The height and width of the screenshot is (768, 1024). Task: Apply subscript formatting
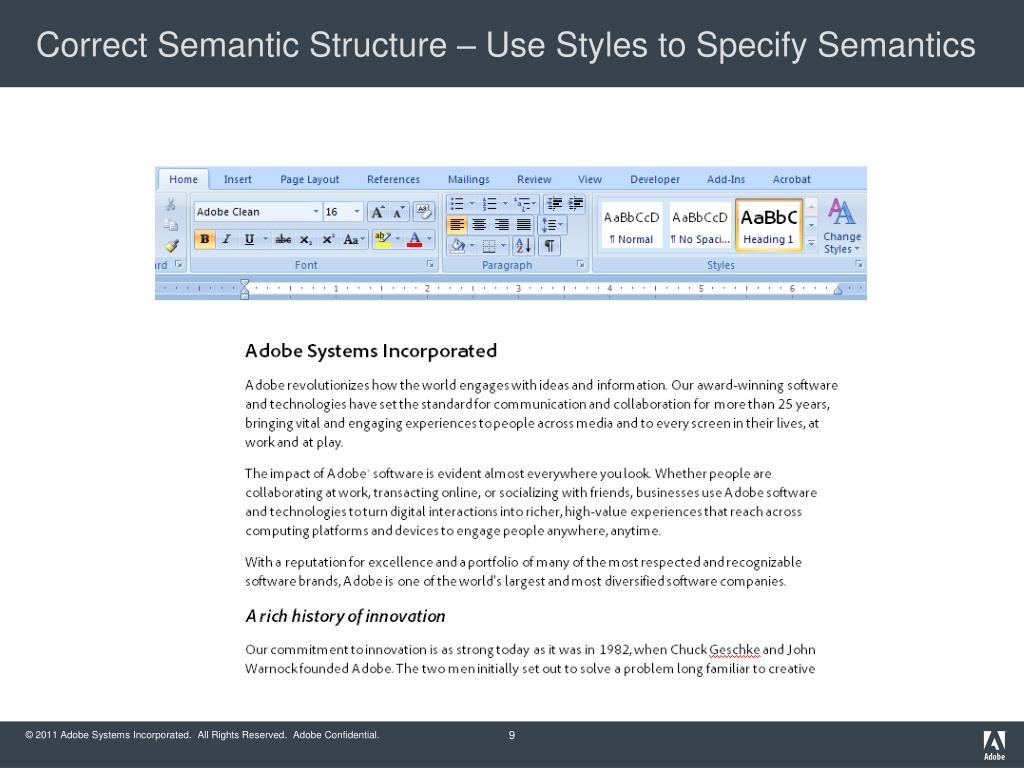(x=306, y=240)
